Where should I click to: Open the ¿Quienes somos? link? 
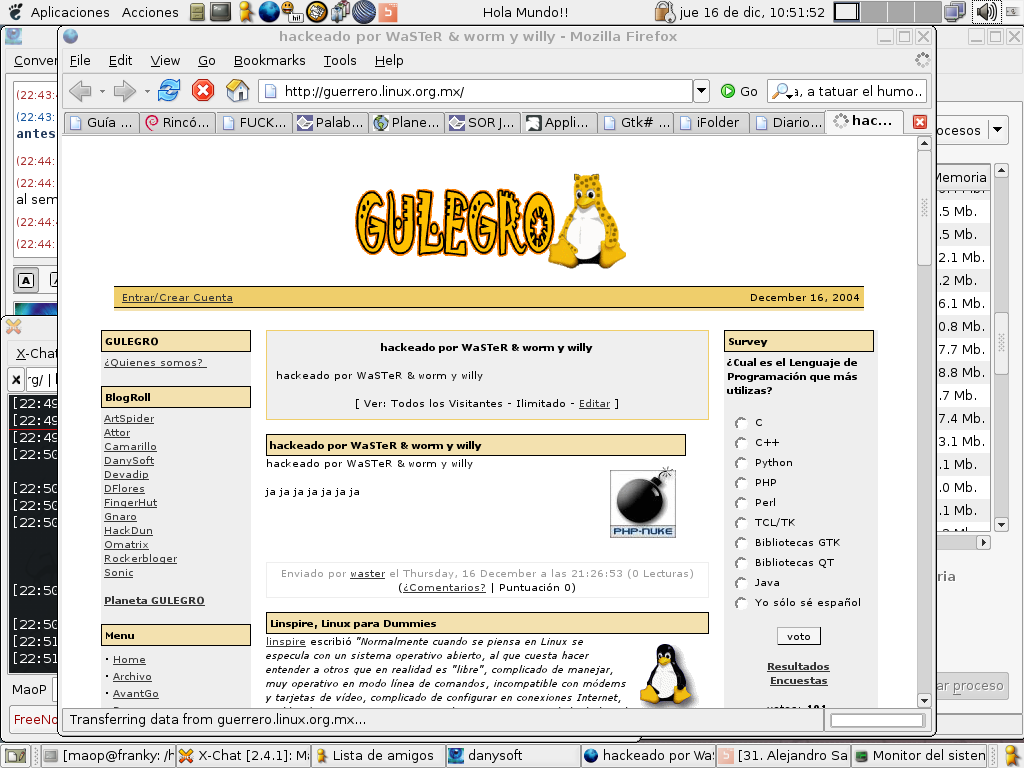(155, 362)
